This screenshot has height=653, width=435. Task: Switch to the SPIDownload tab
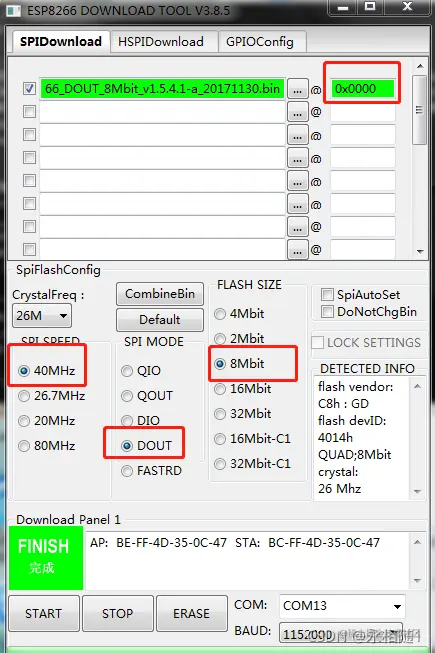pos(61,42)
